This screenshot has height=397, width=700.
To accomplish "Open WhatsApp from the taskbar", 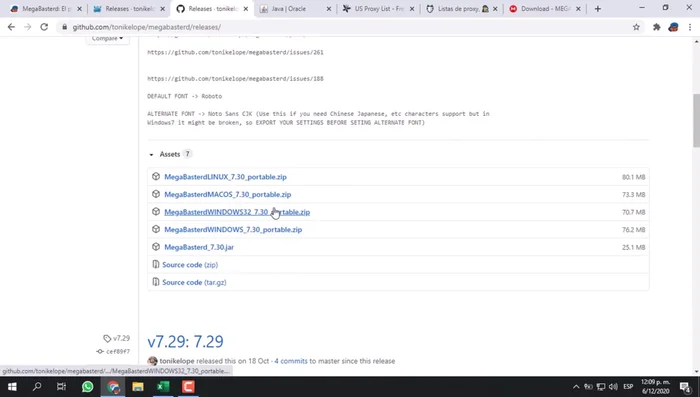I will (x=88, y=387).
